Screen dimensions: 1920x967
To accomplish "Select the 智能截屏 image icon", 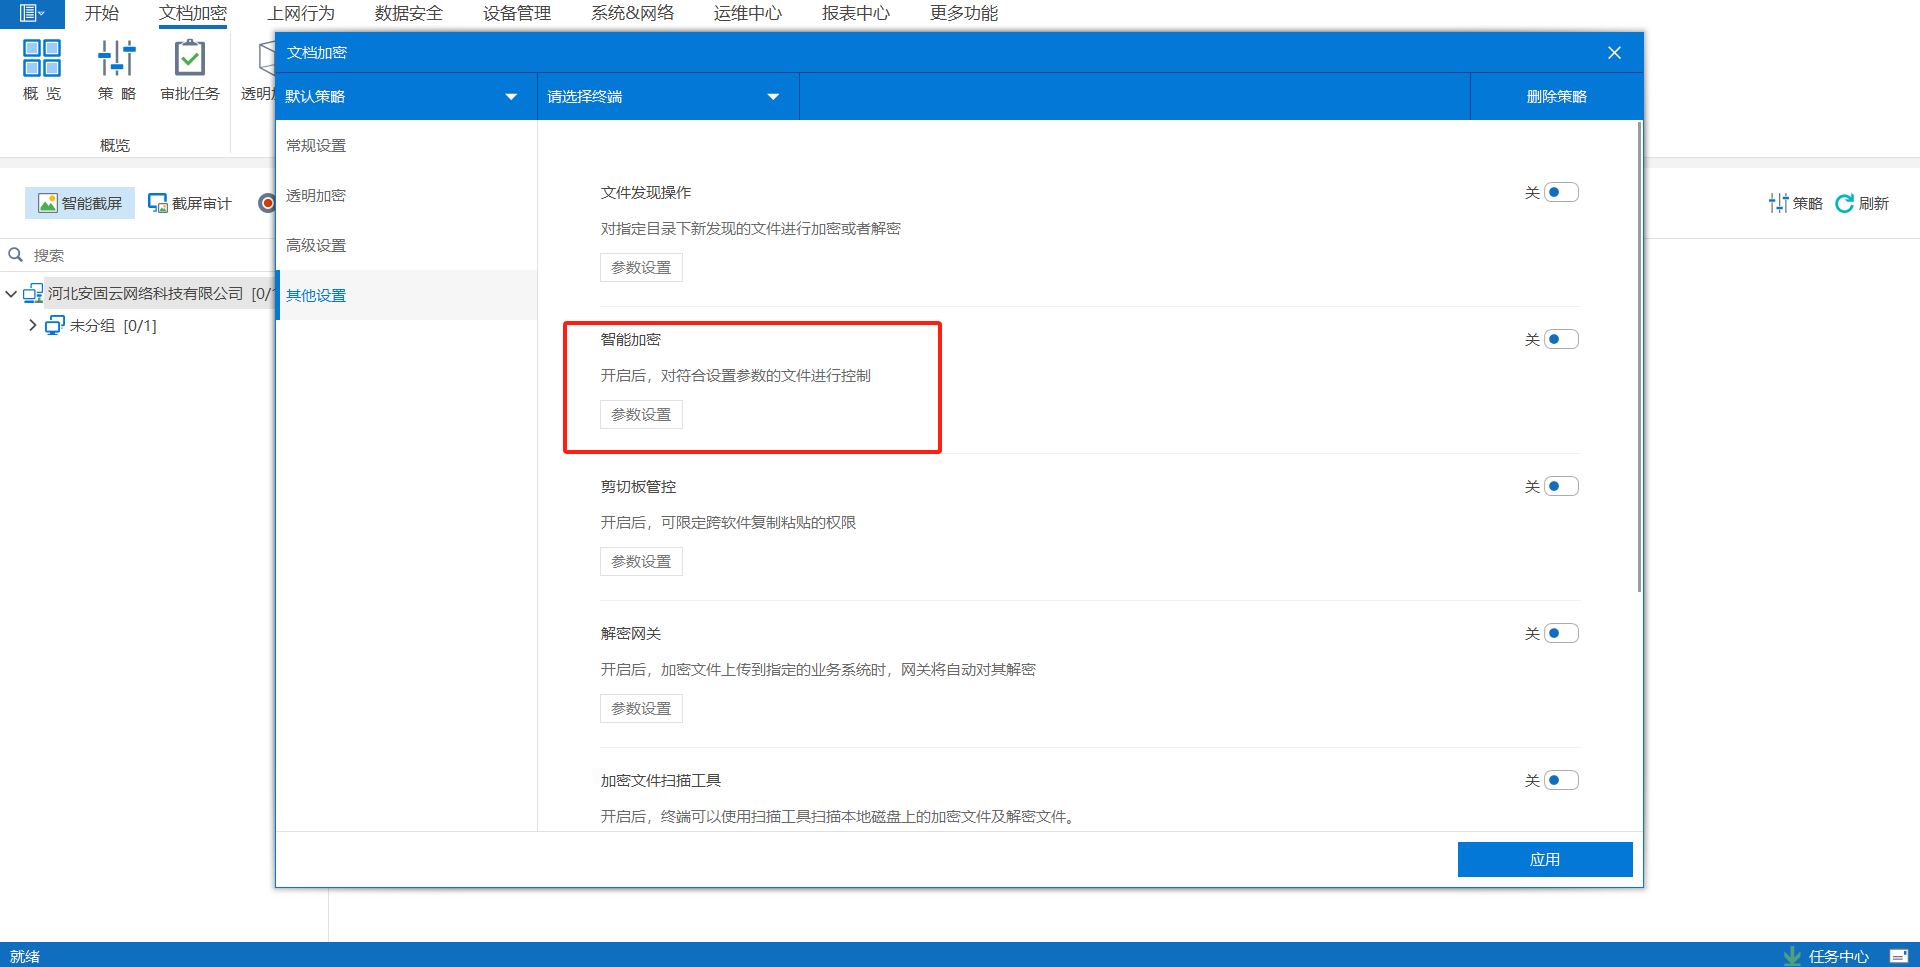I will click(48, 203).
